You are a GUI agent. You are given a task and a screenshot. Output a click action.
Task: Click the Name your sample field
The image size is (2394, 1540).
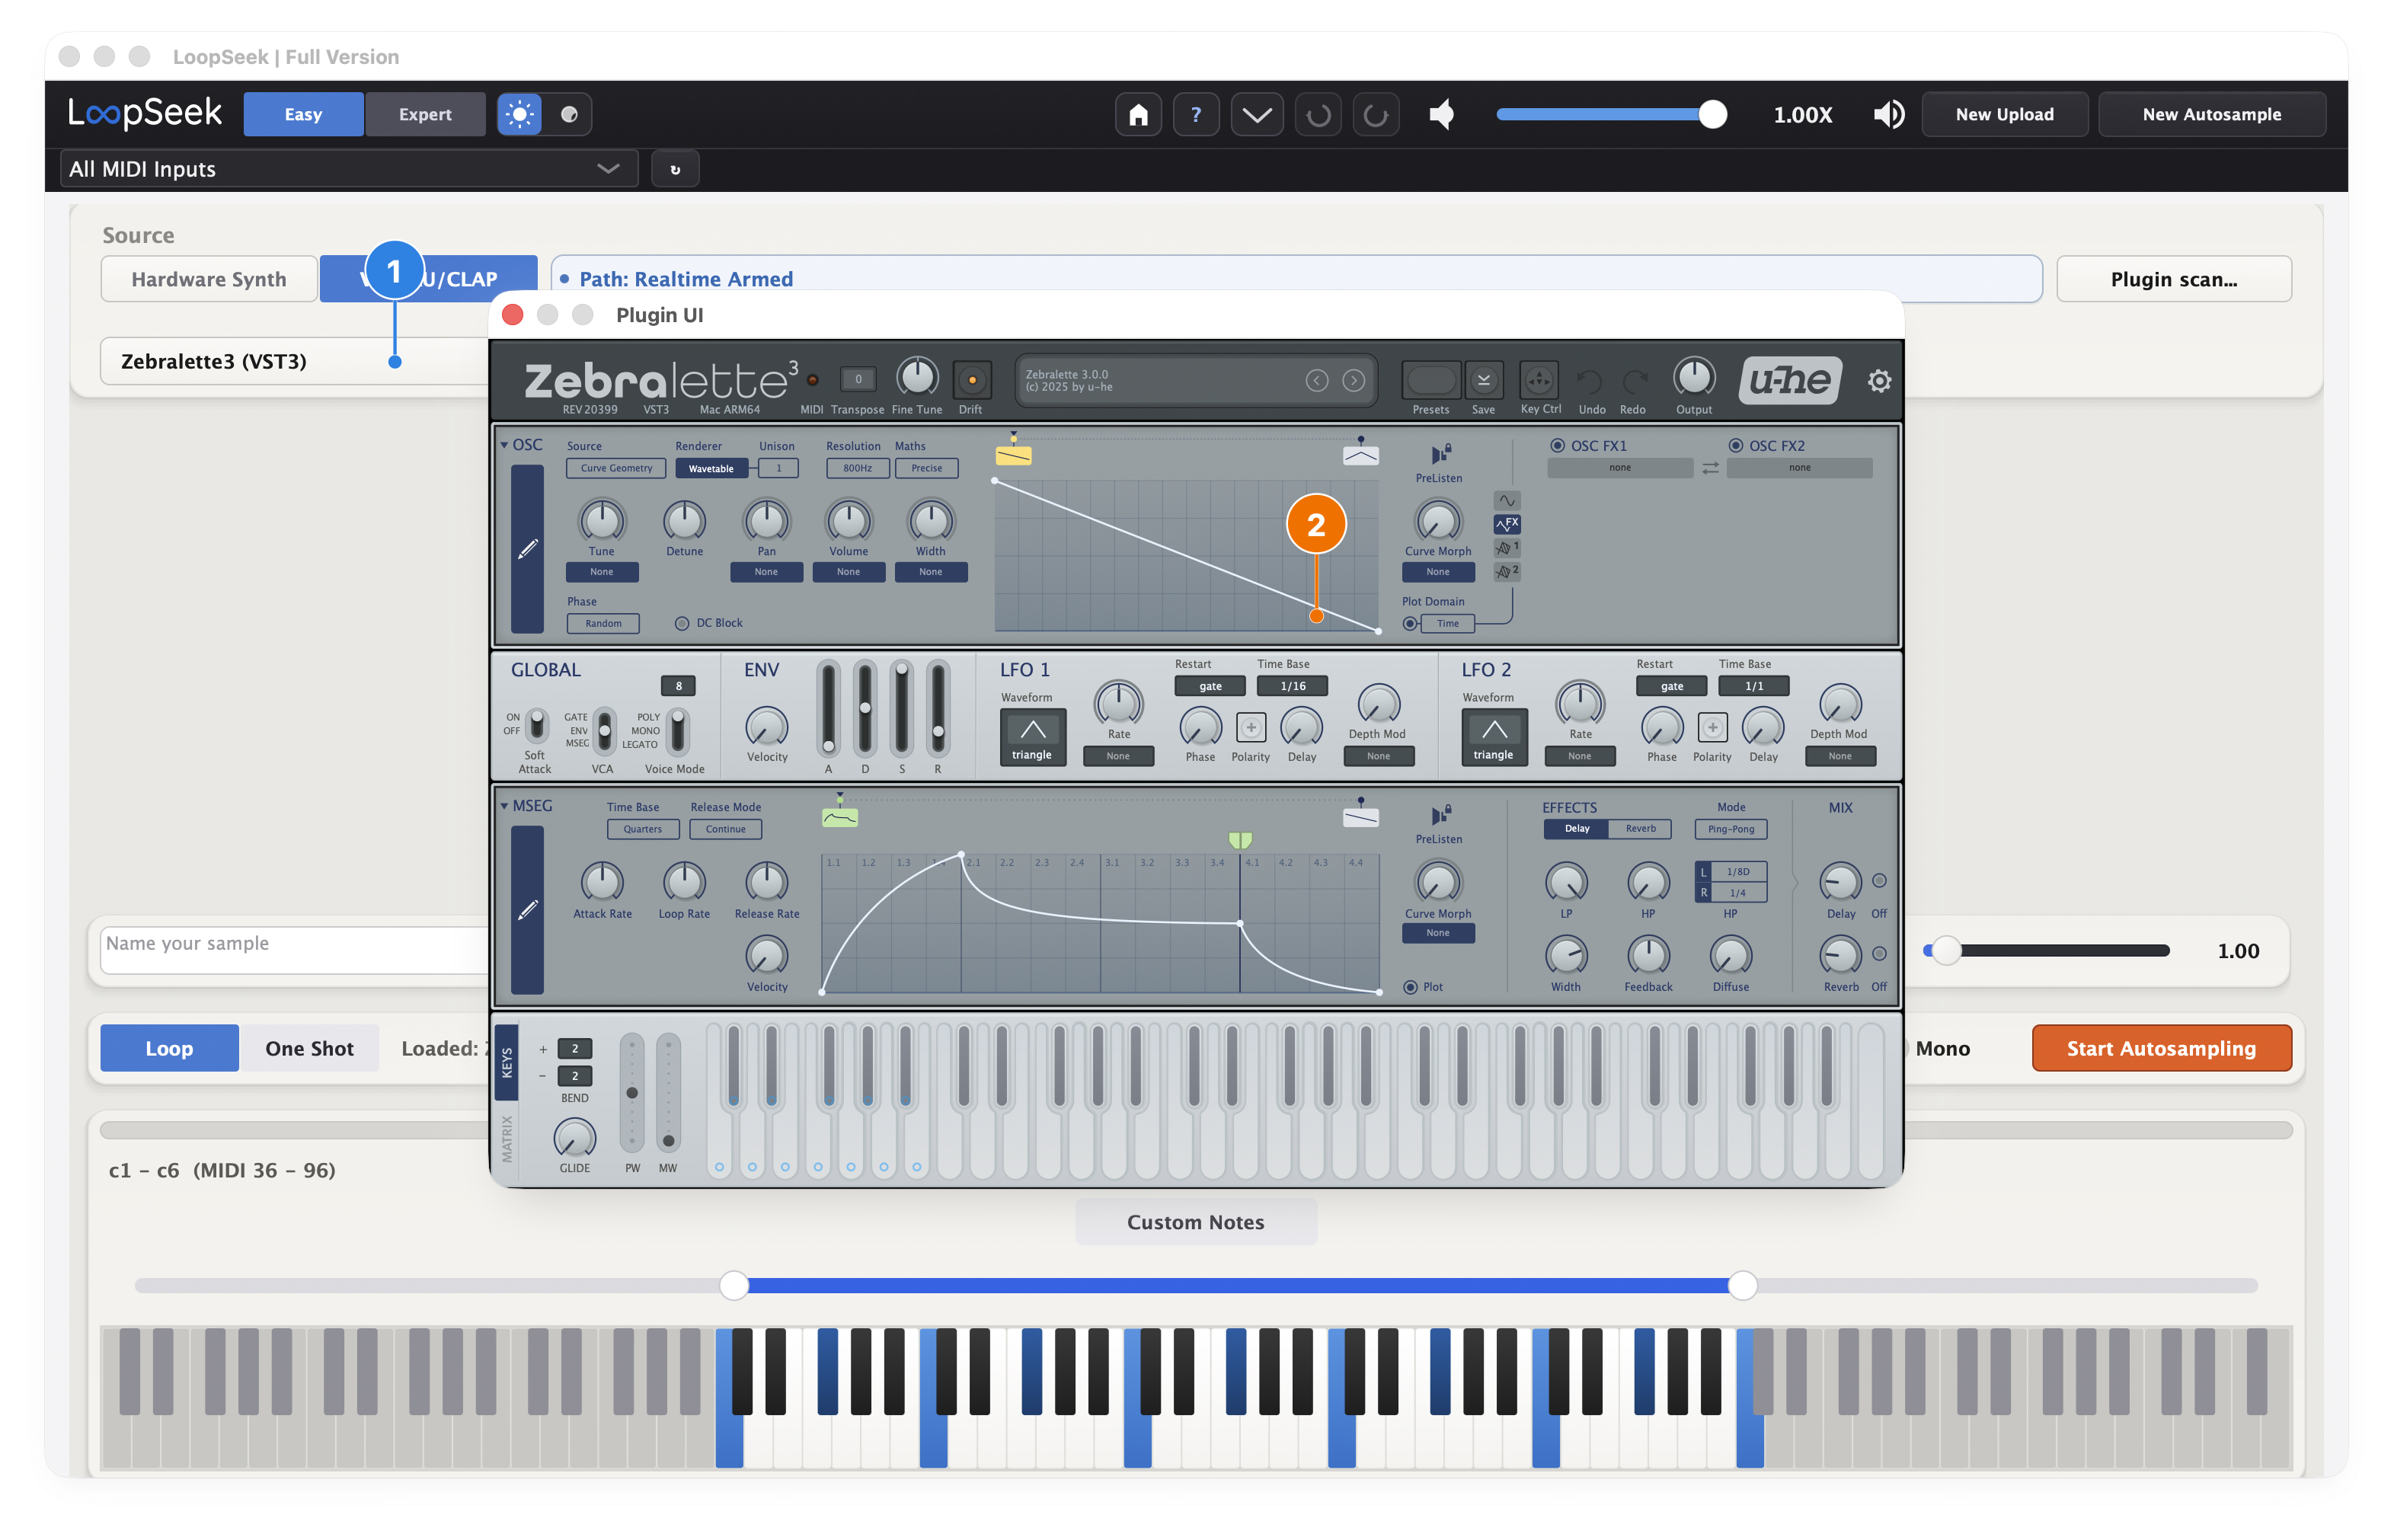[295, 949]
